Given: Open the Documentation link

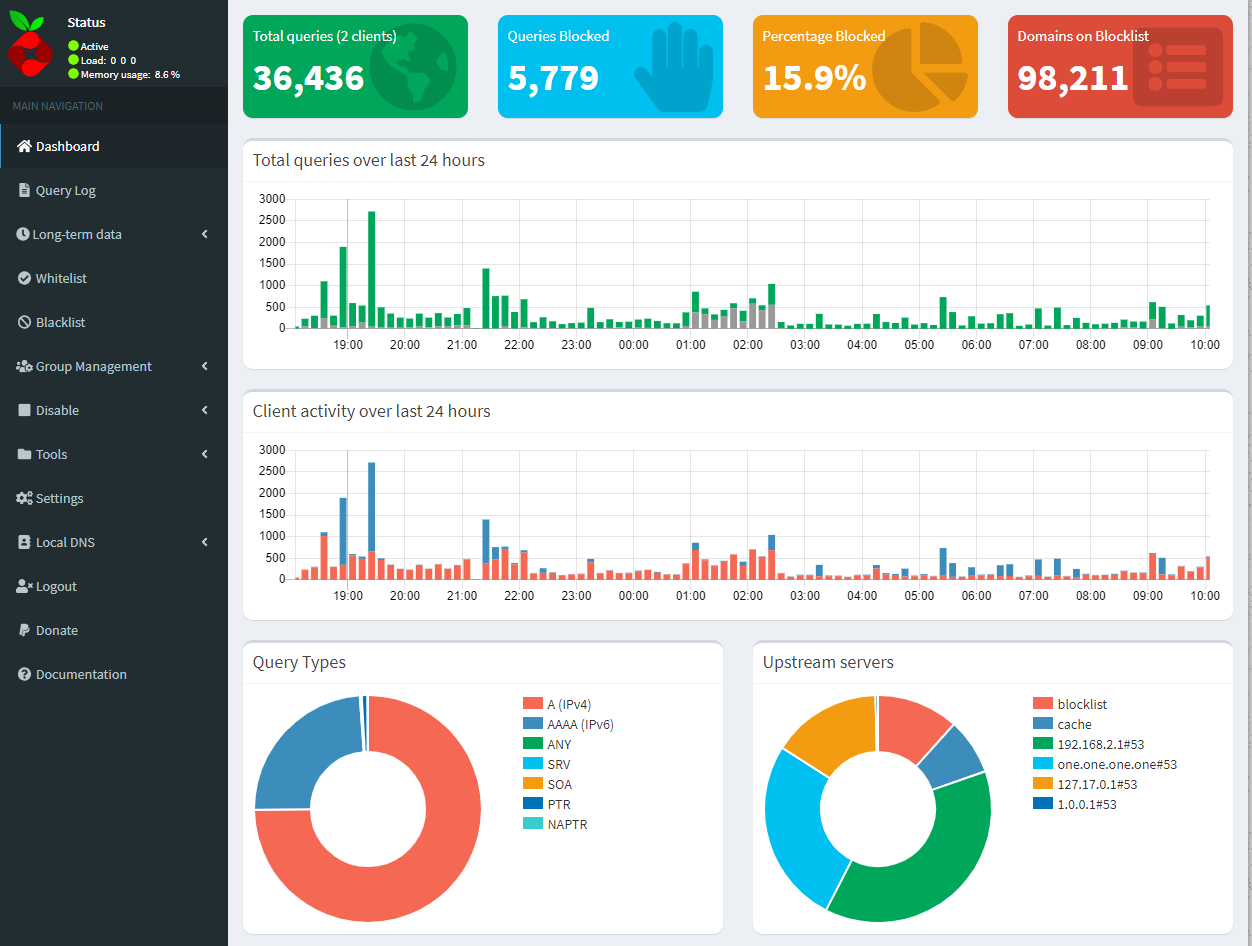Looking at the screenshot, I should 114,674.
